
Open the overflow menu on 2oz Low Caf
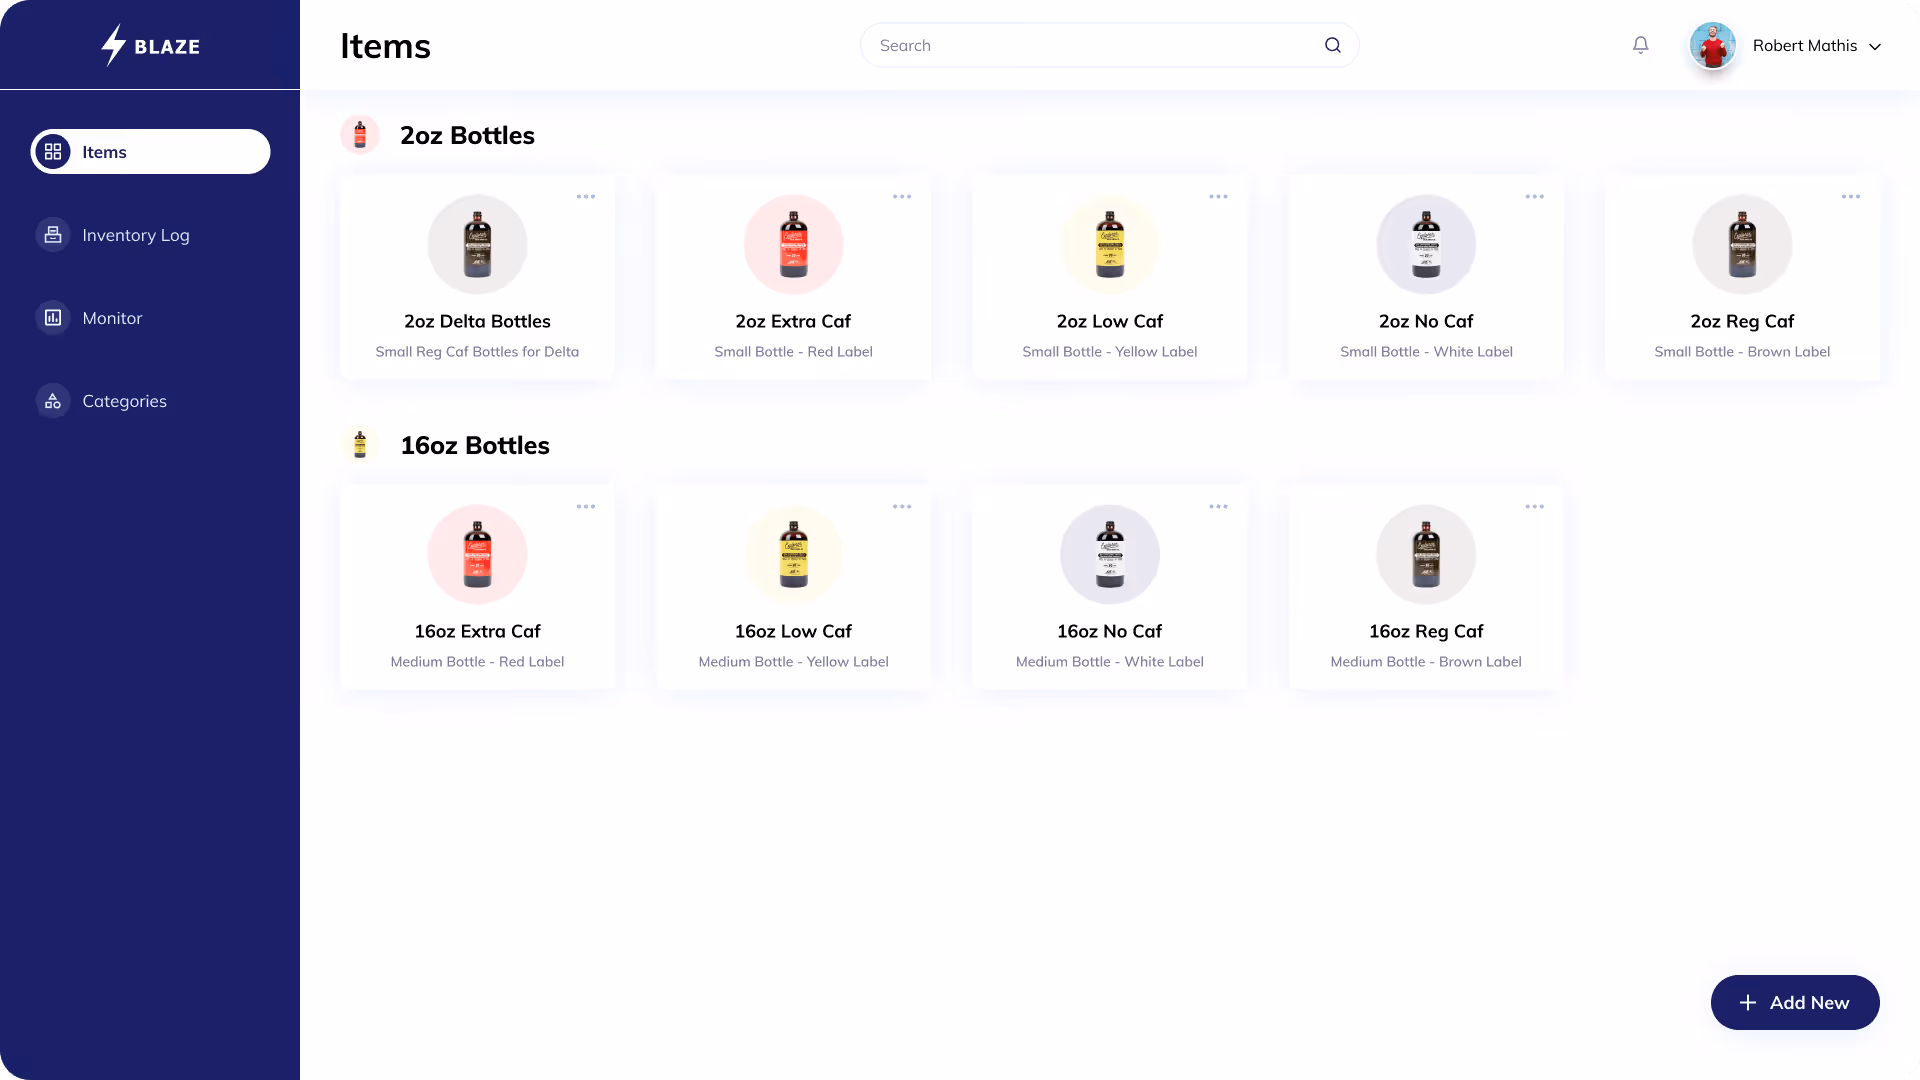click(1219, 196)
